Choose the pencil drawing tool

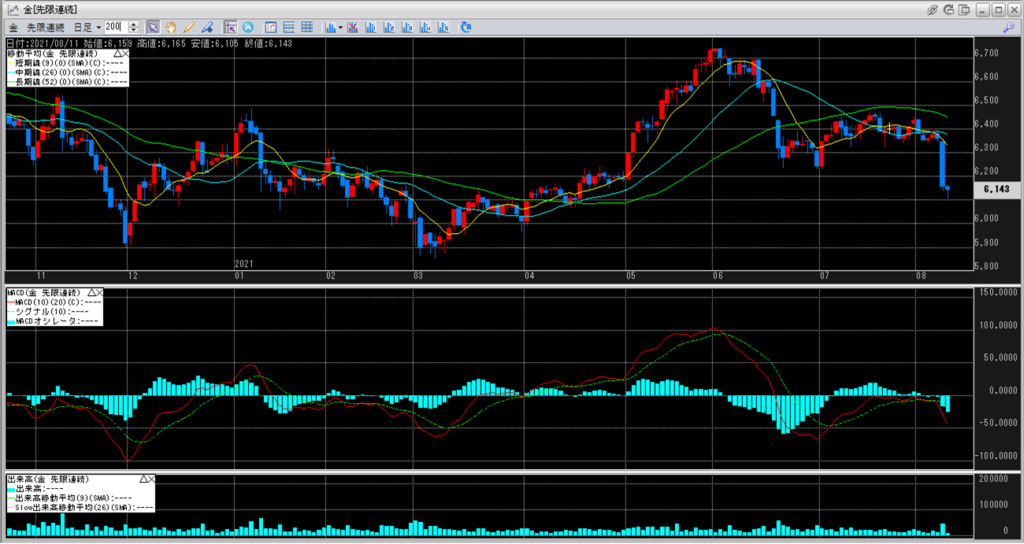pyautogui.click(x=189, y=26)
